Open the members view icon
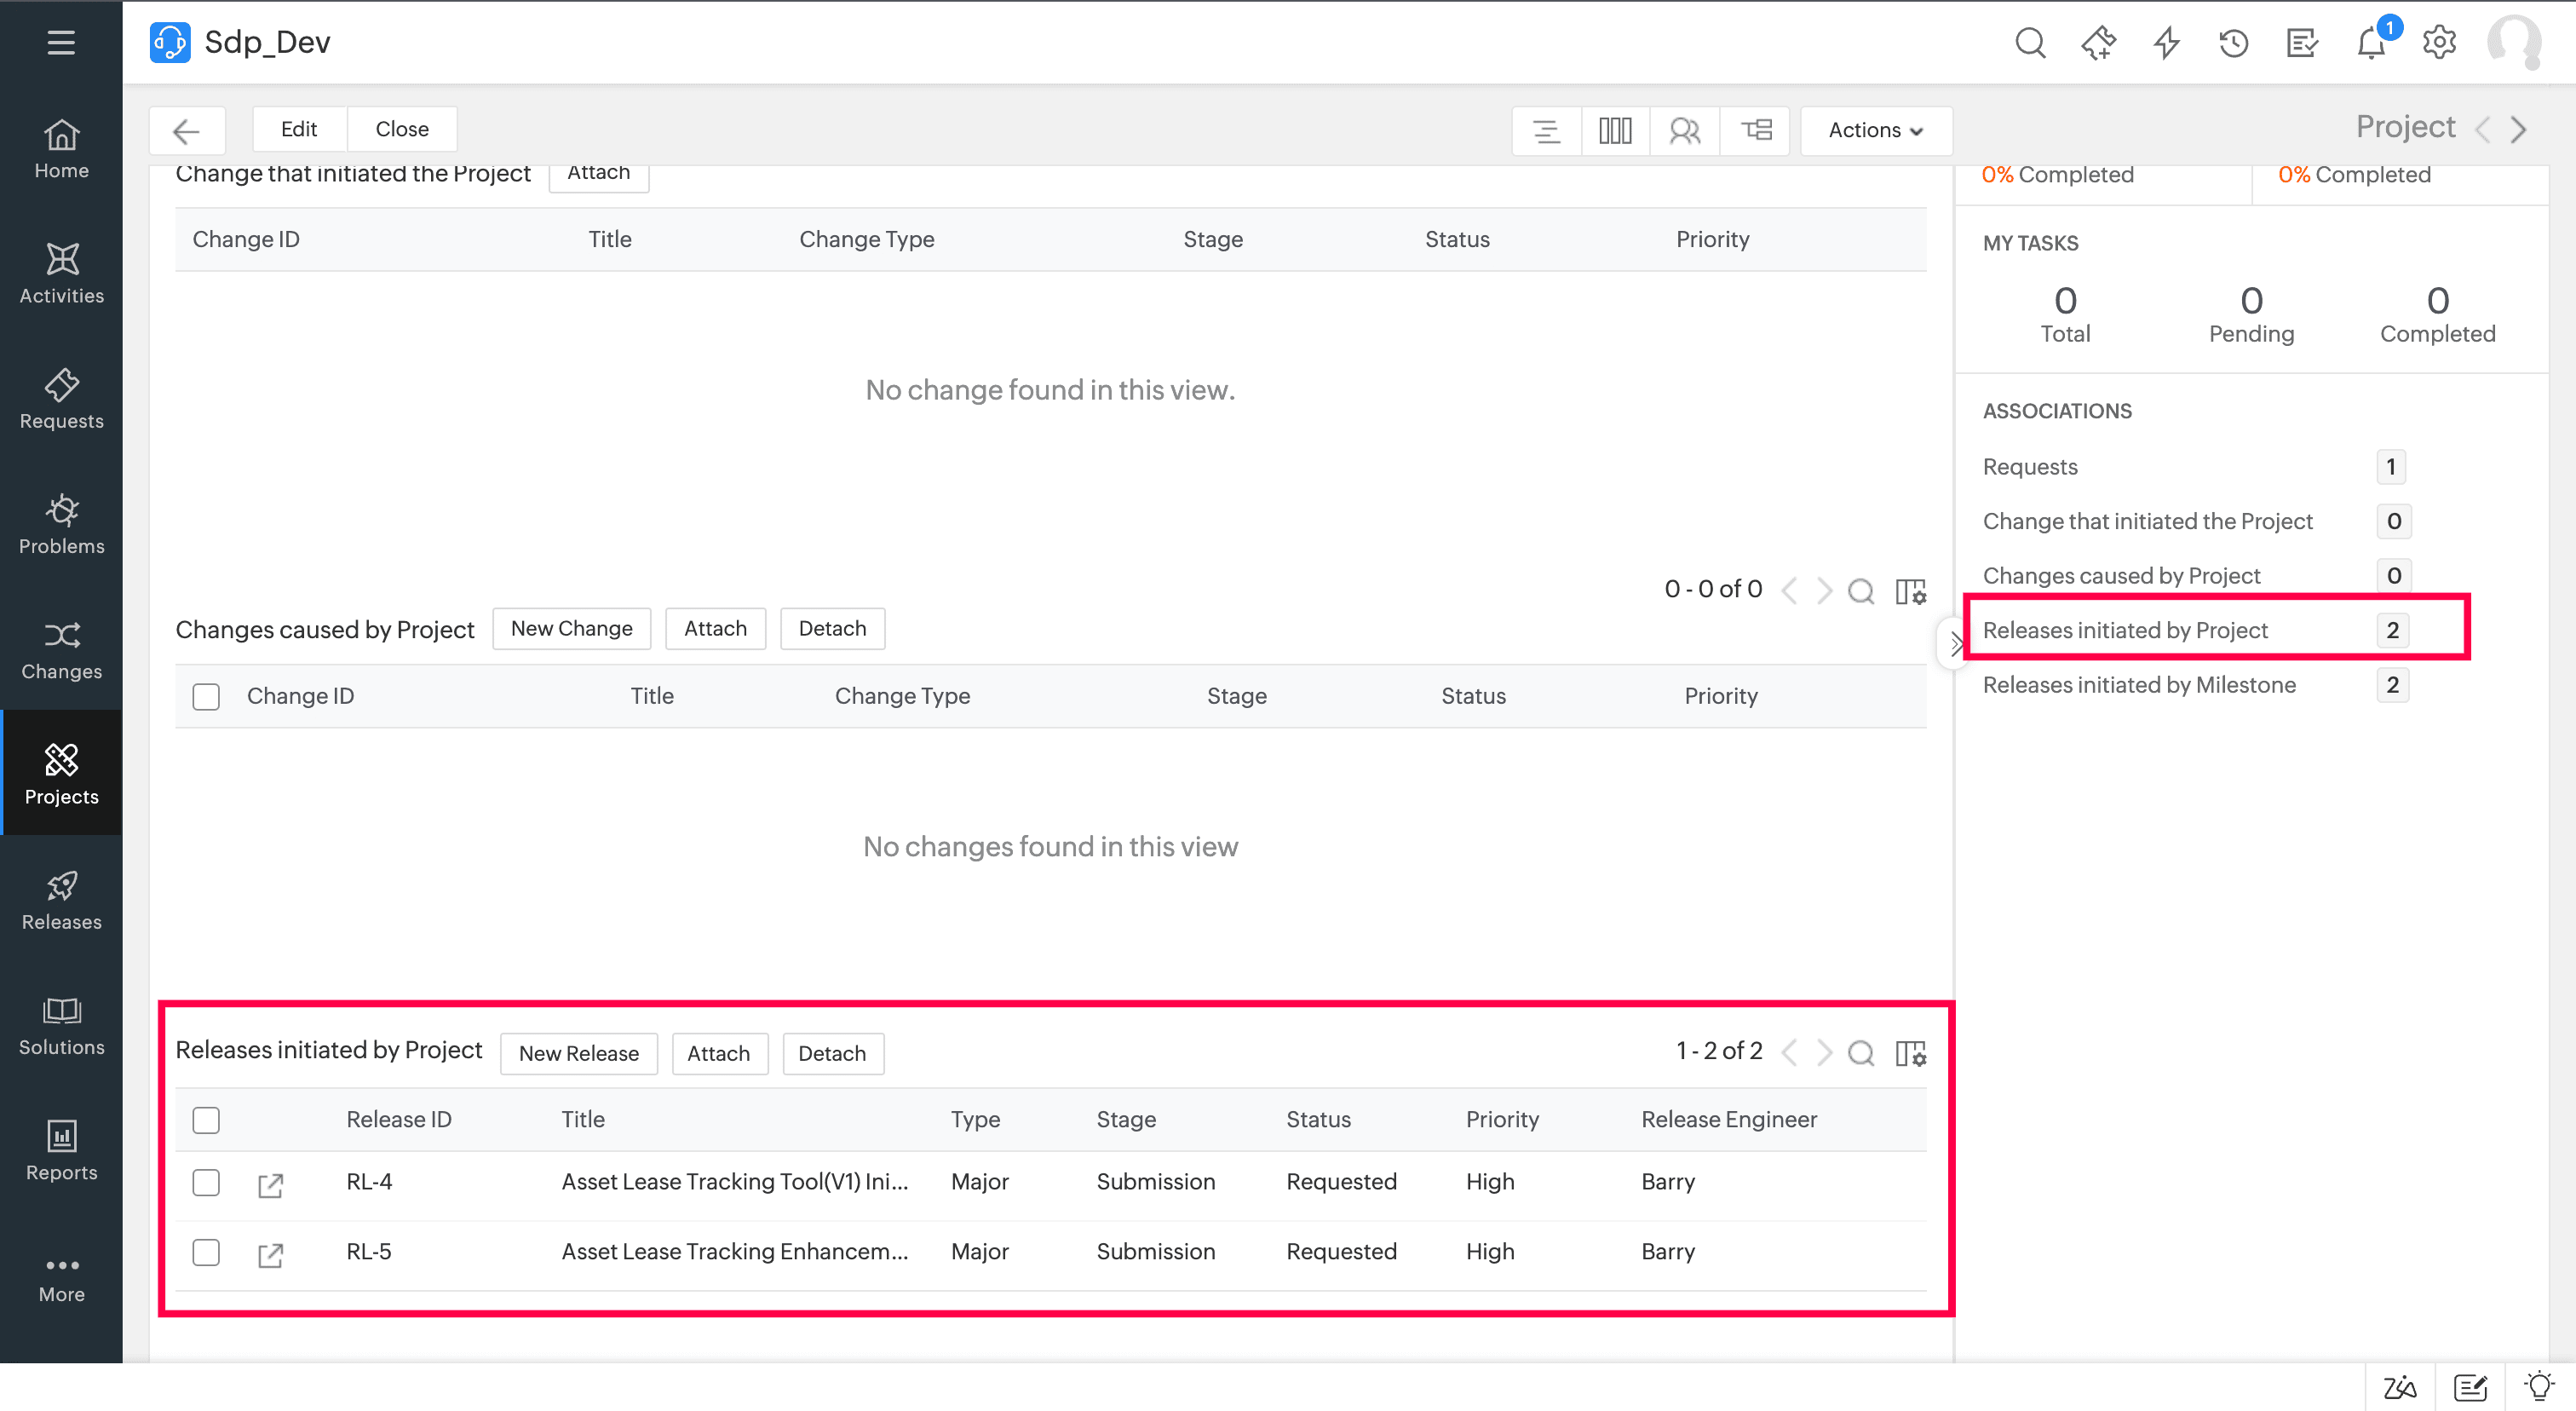 pyautogui.click(x=1684, y=130)
